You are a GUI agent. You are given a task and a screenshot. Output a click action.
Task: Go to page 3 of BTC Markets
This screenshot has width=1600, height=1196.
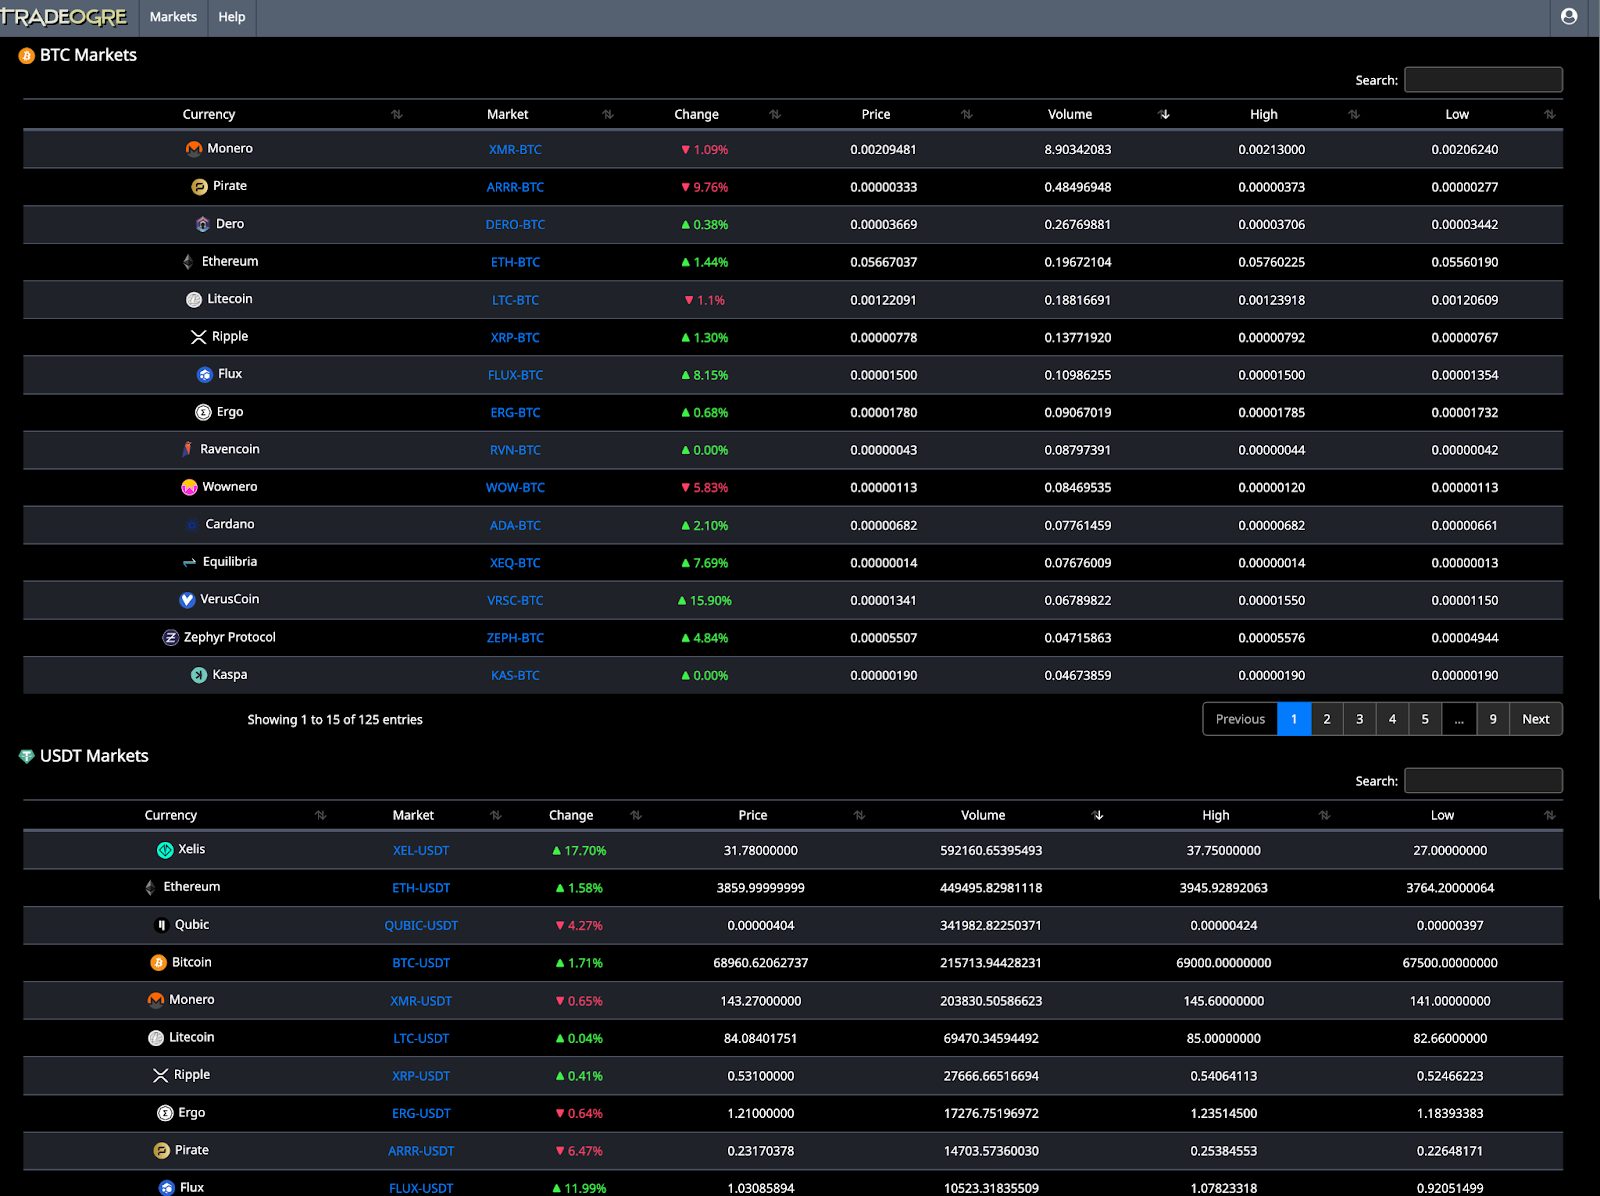[1360, 719]
